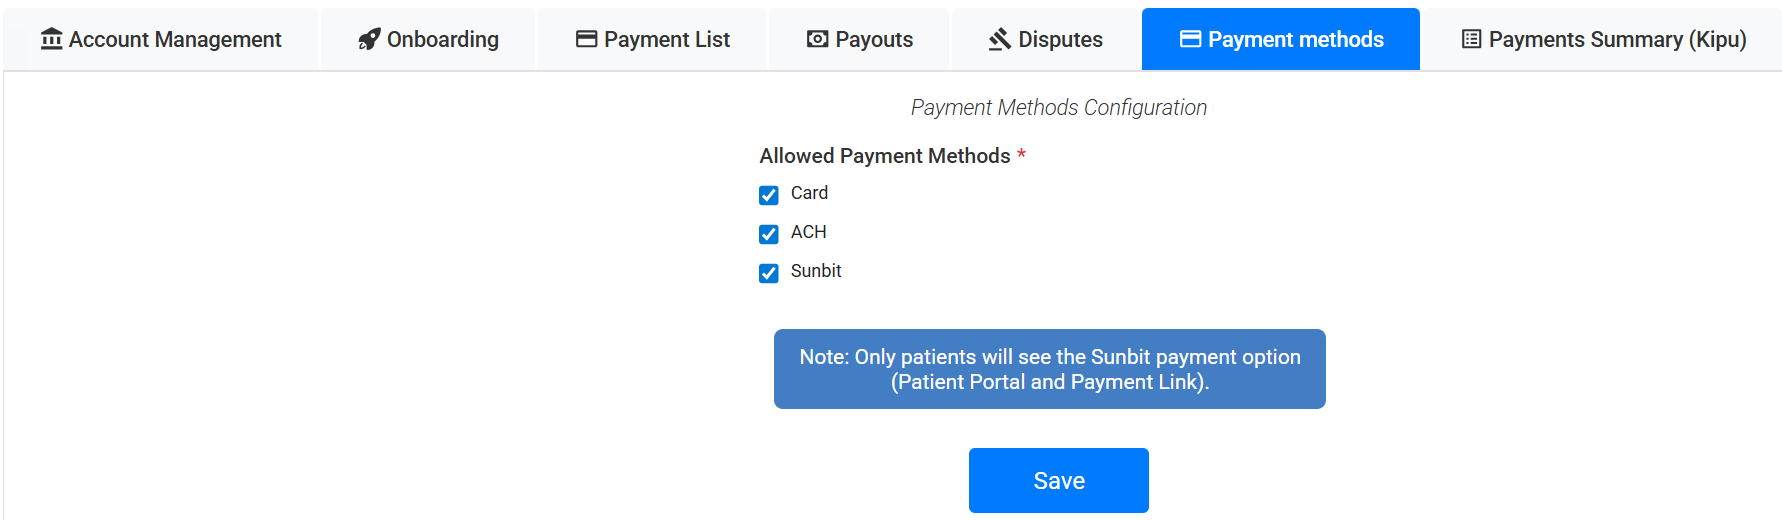Click the money icon beside Payouts
Screen dimensions: 1782x520
pyautogui.click(x=818, y=39)
